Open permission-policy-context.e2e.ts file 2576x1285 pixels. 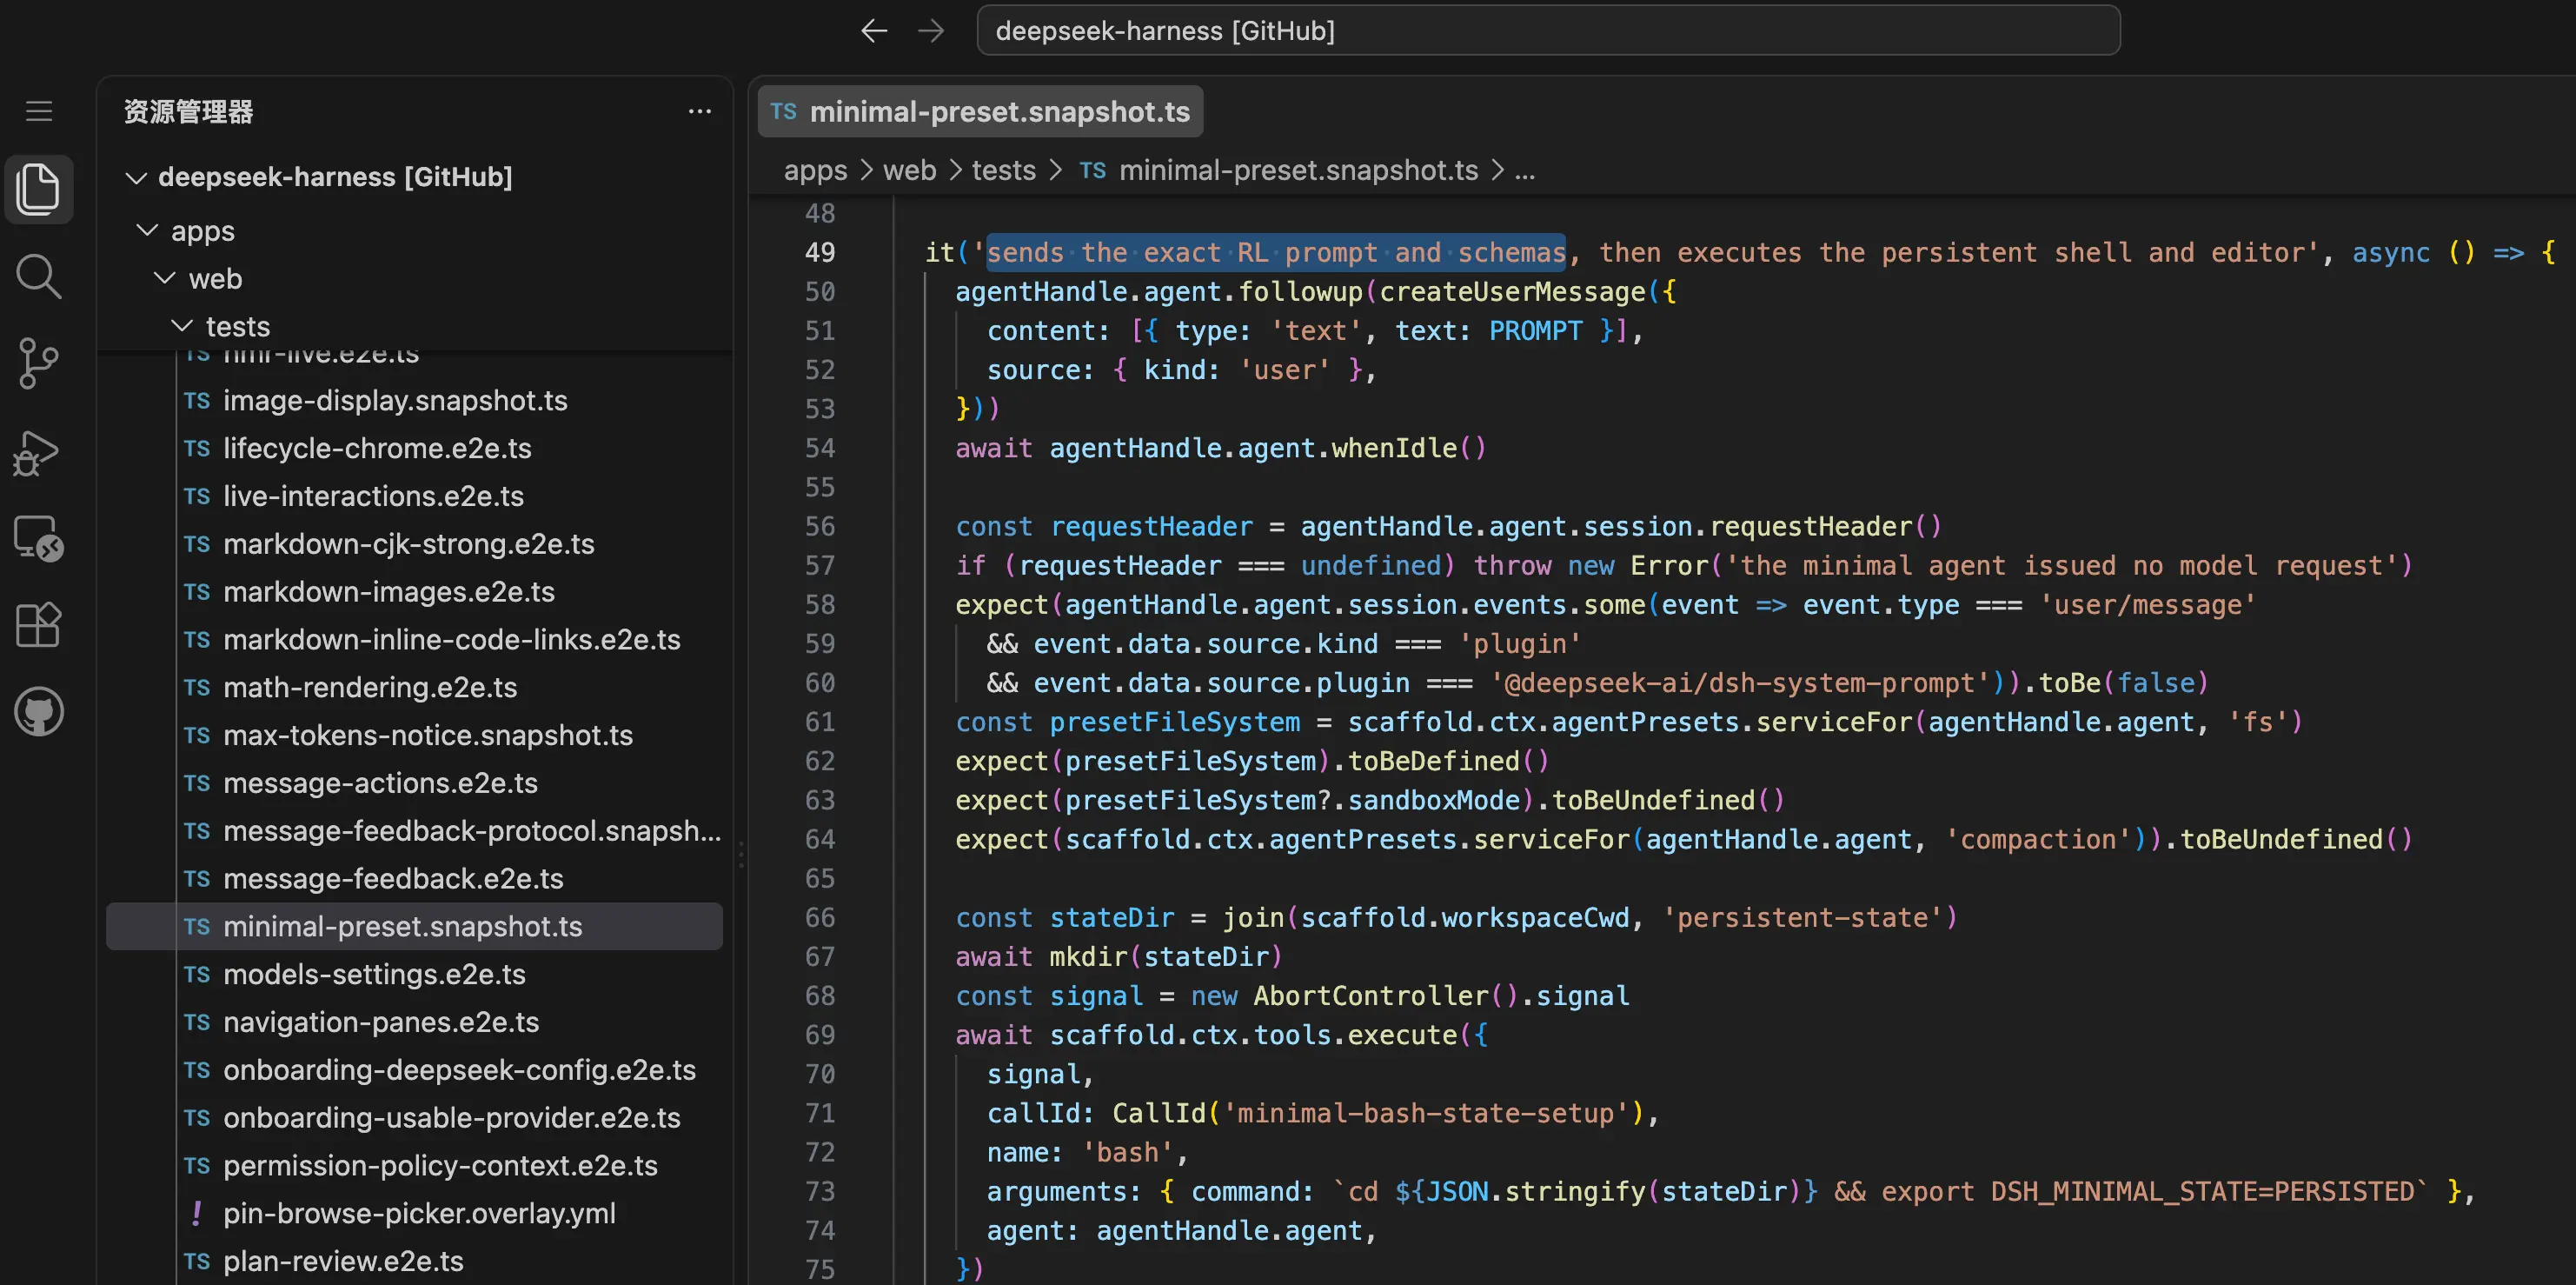[414, 1166]
